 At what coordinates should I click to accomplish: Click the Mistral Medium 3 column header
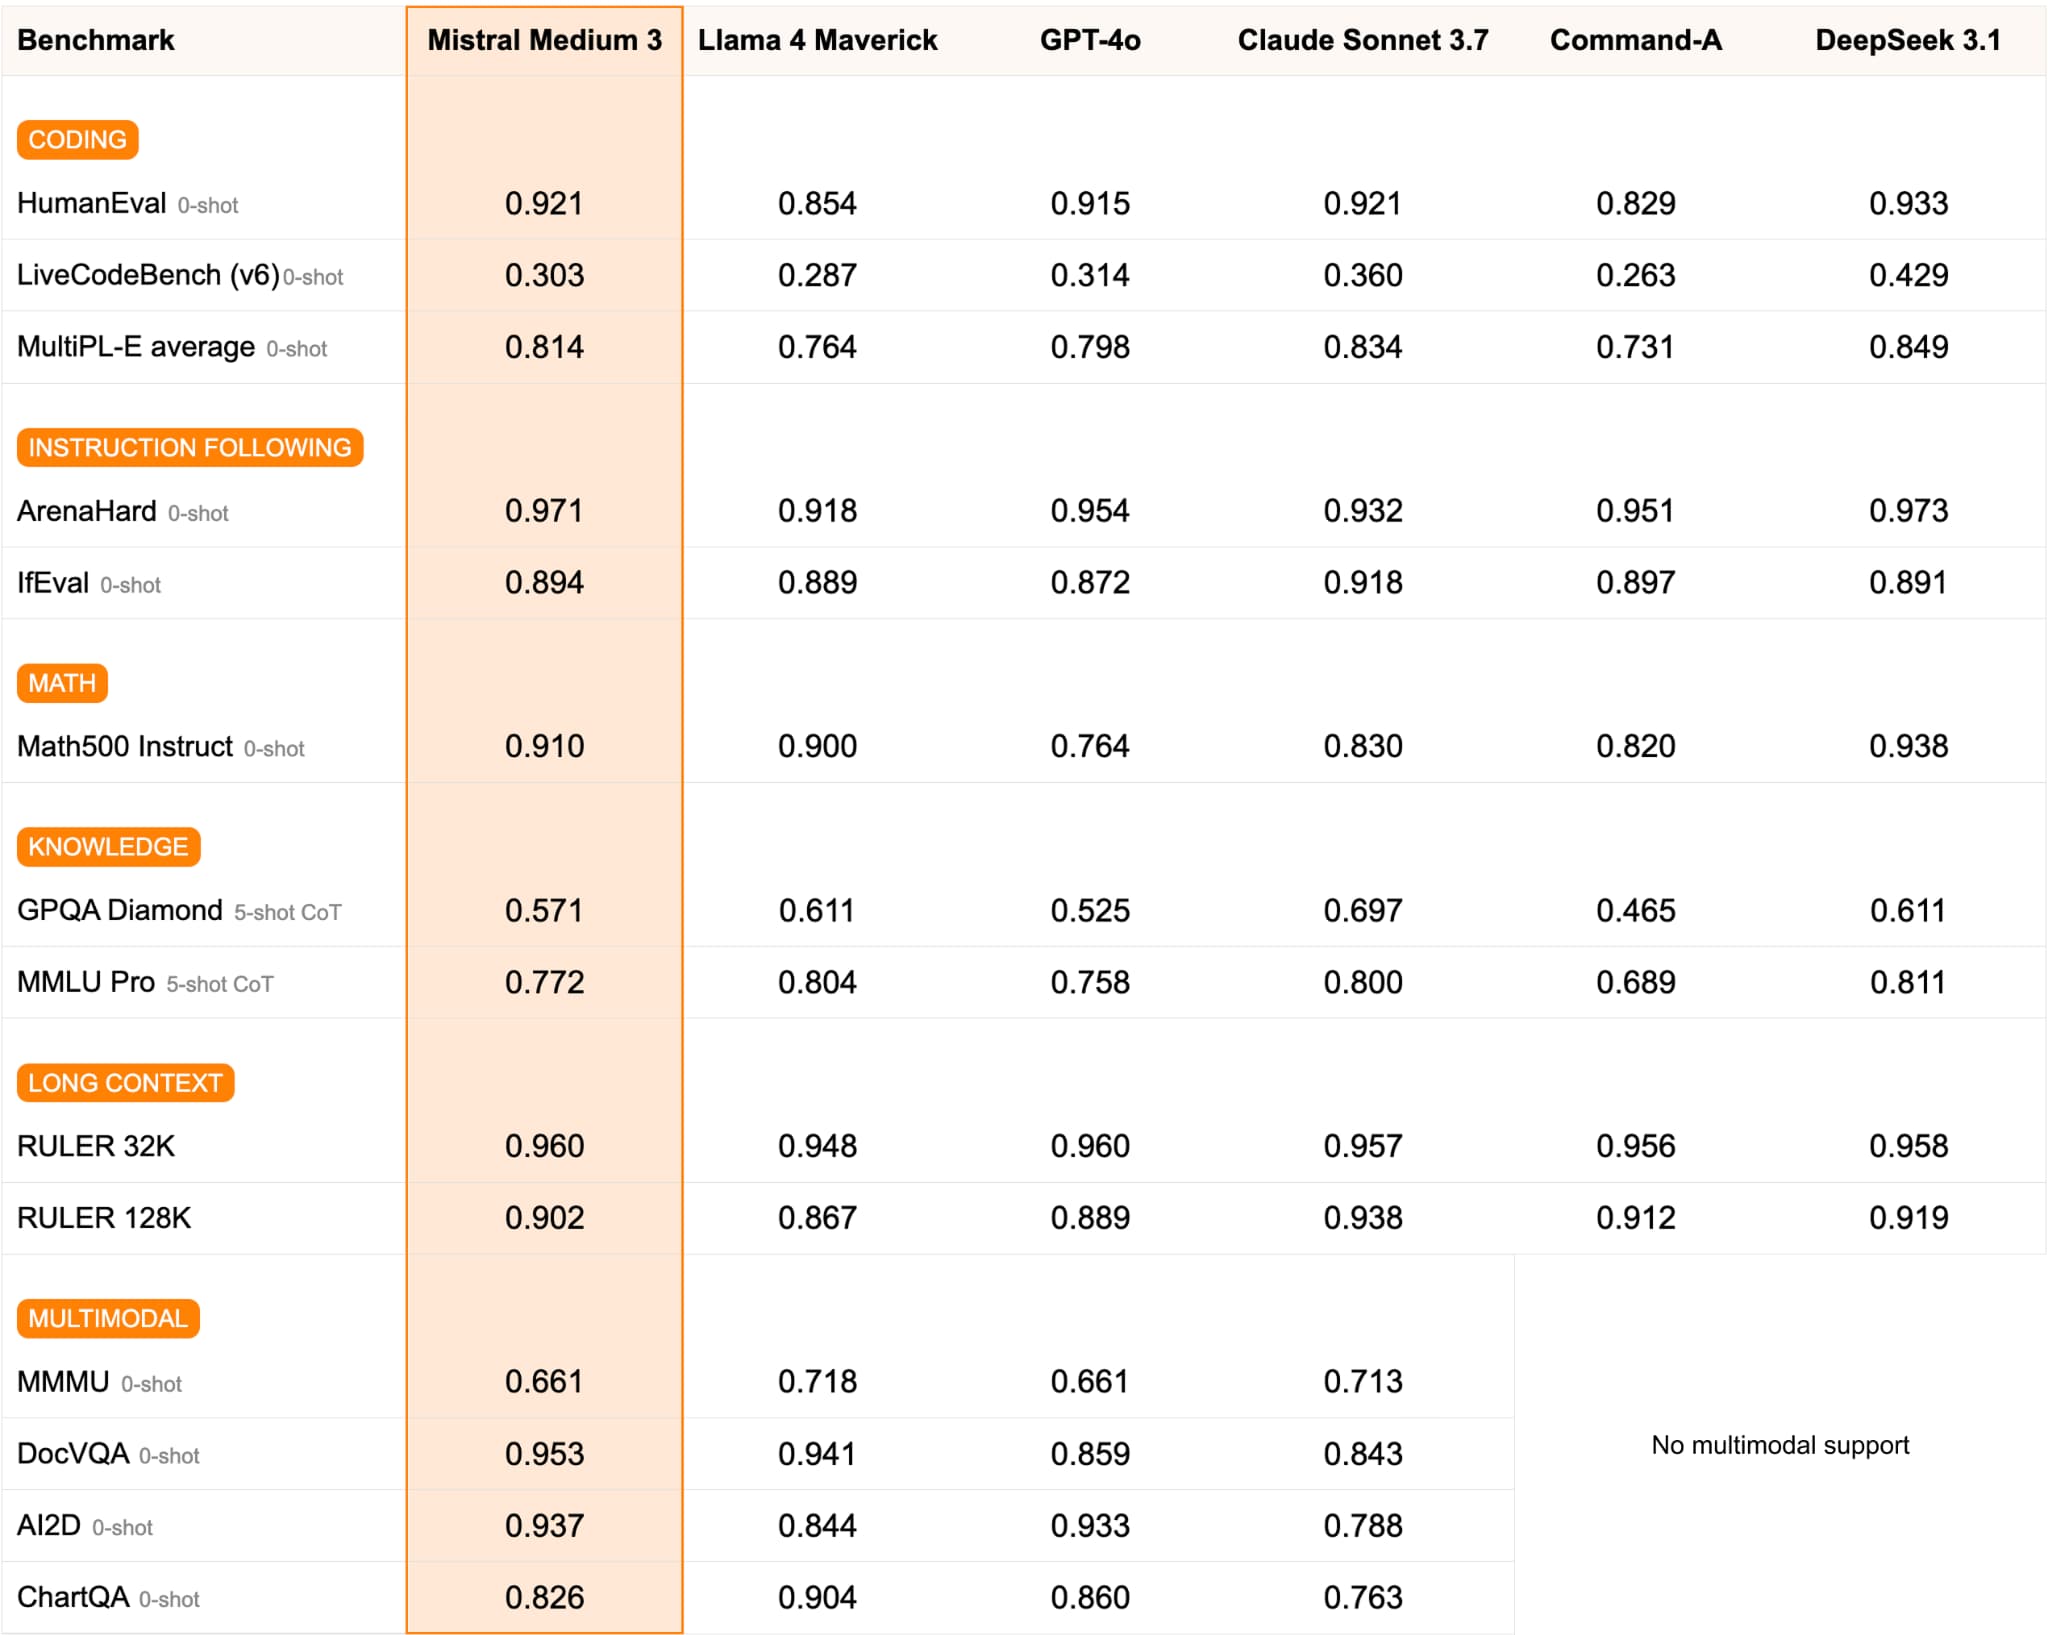544,40
